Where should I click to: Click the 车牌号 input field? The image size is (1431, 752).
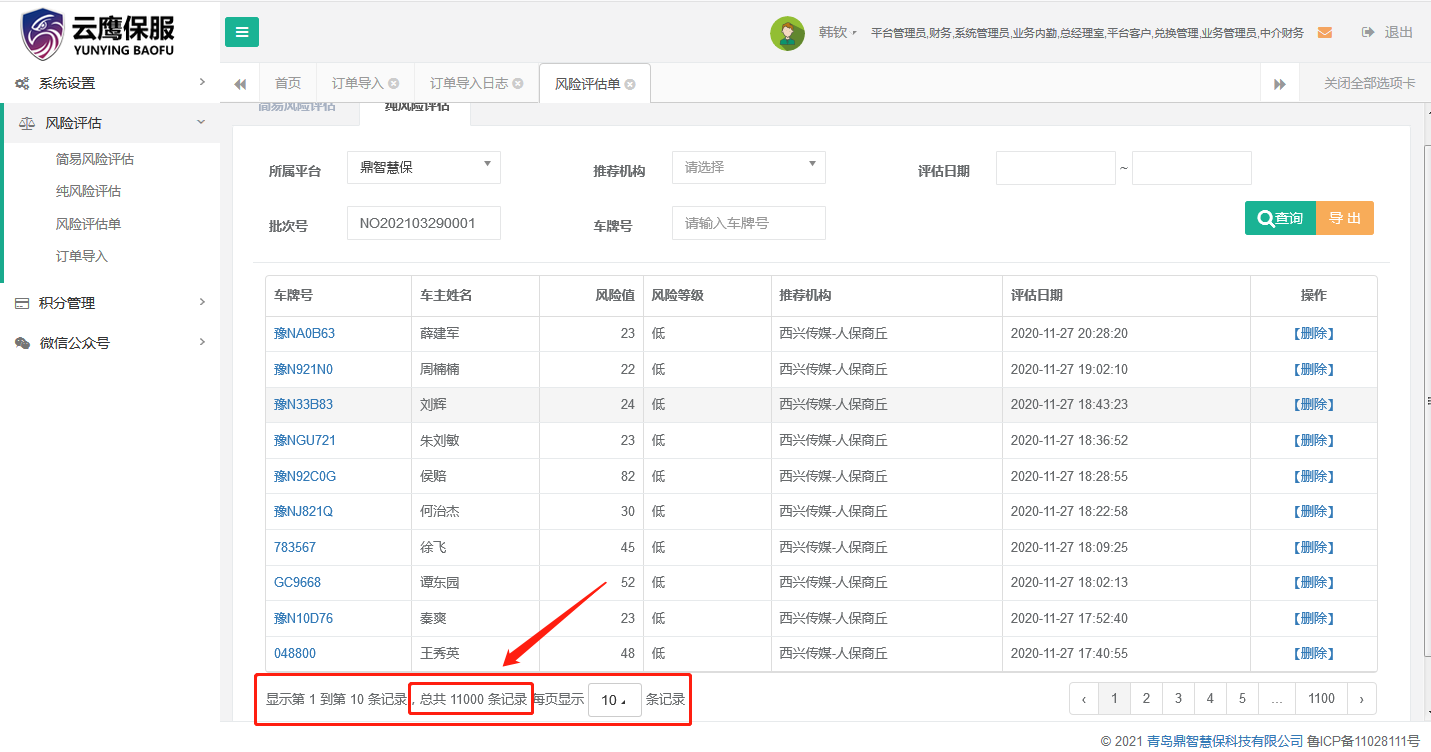pos(748,223)
